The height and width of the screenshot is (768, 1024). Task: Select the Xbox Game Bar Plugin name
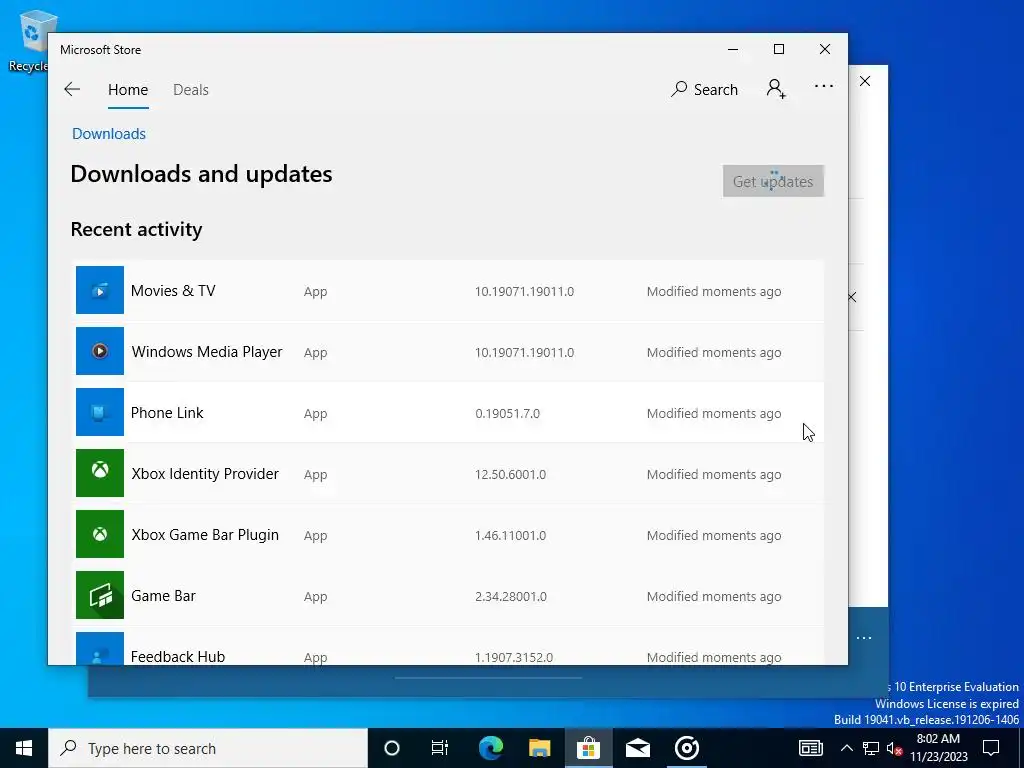[205, 535]
